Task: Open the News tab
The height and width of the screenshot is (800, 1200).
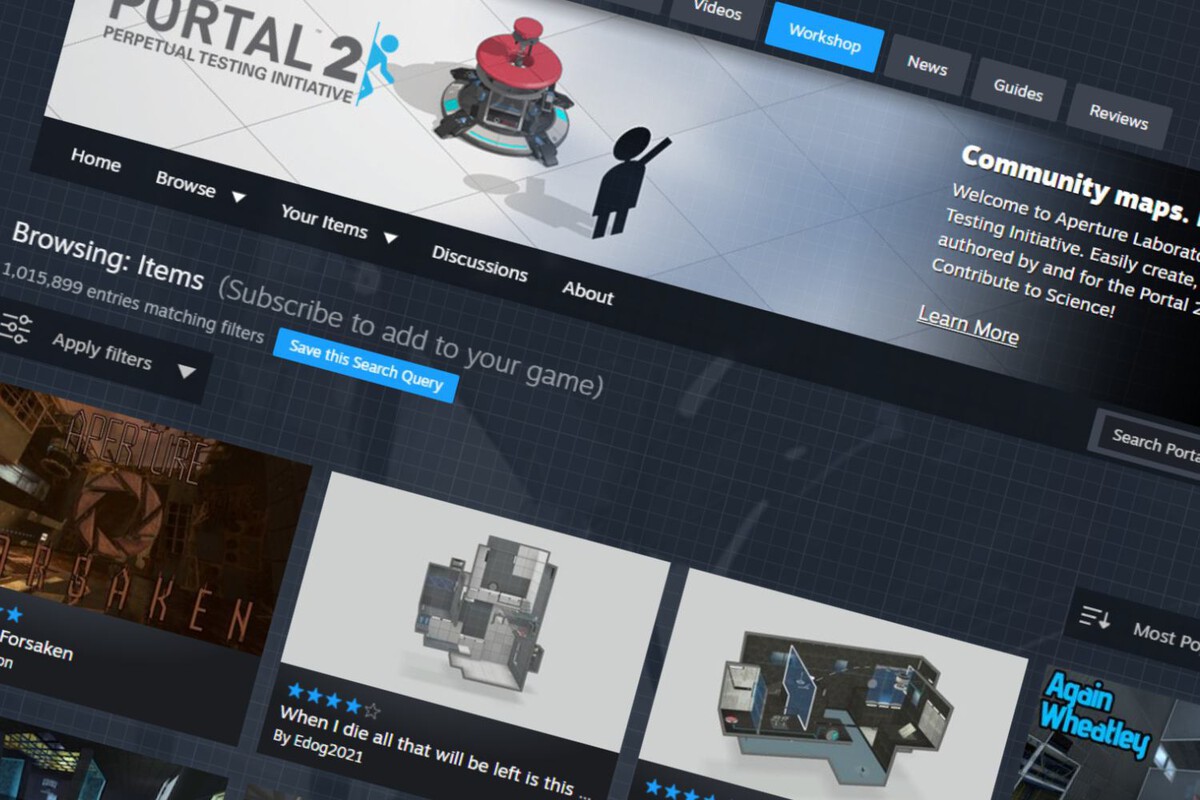Action: point(927,66)
